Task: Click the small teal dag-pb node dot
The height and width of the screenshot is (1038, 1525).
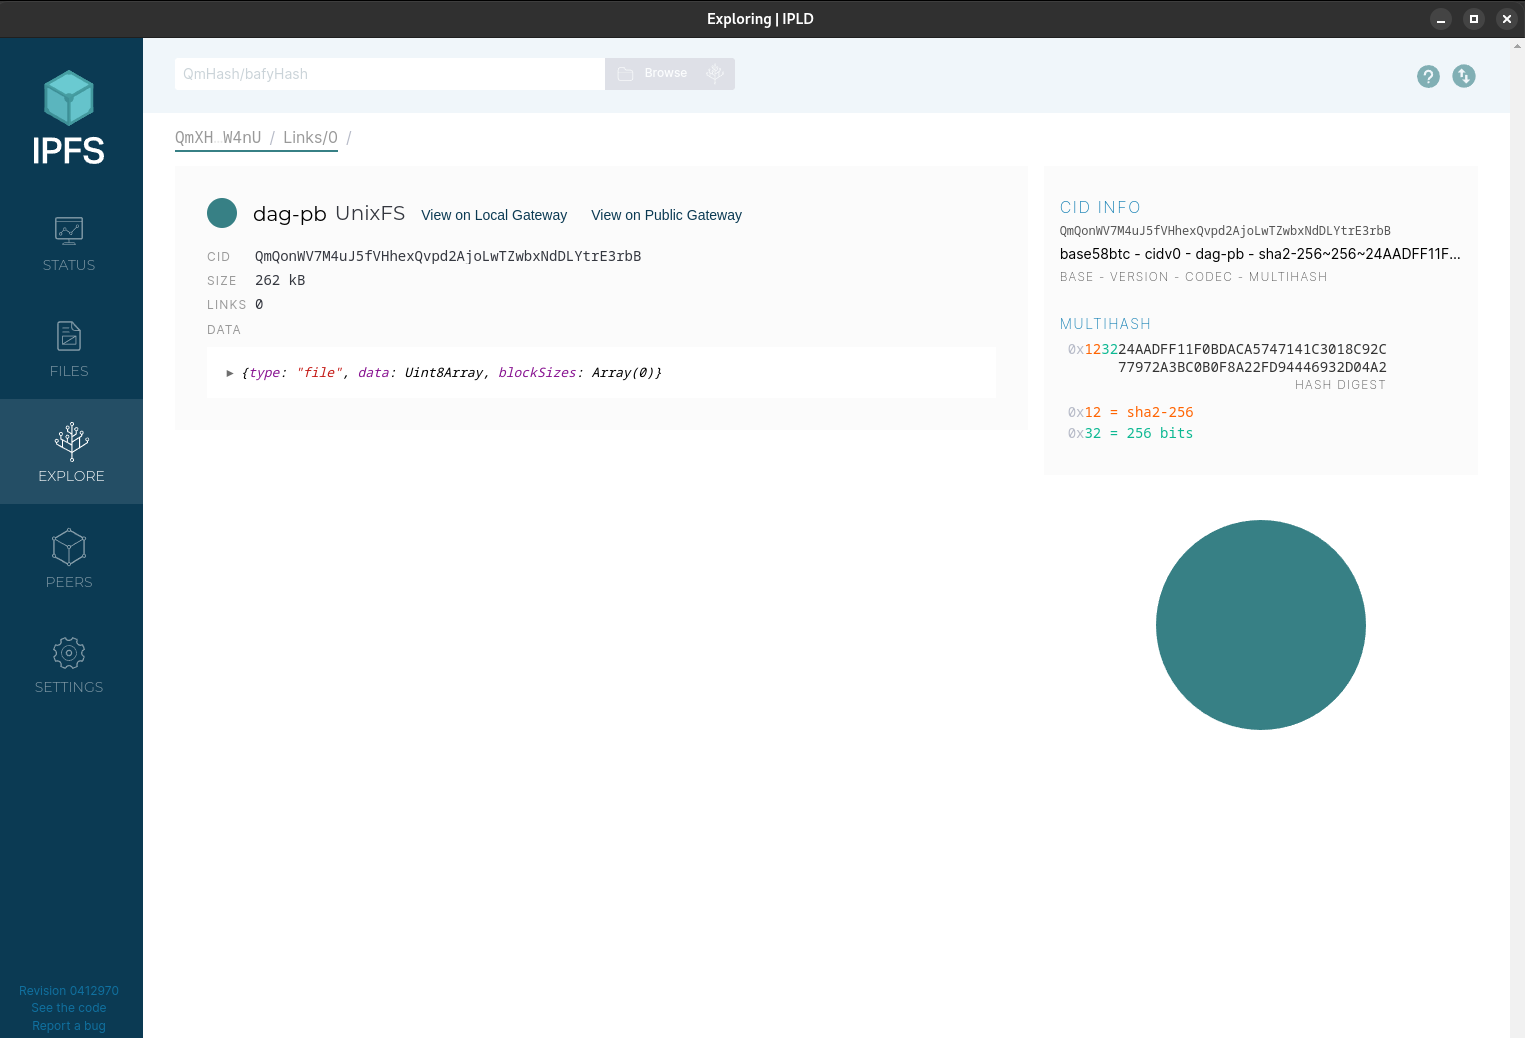Action: tap(222, 213)
